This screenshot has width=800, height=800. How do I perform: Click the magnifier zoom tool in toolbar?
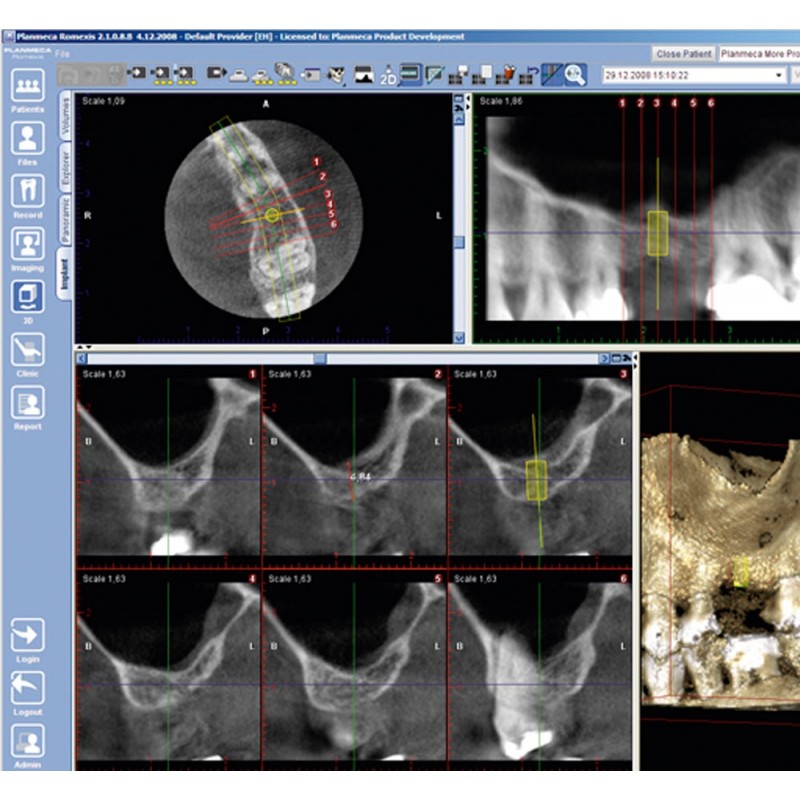tap(574, 73)
